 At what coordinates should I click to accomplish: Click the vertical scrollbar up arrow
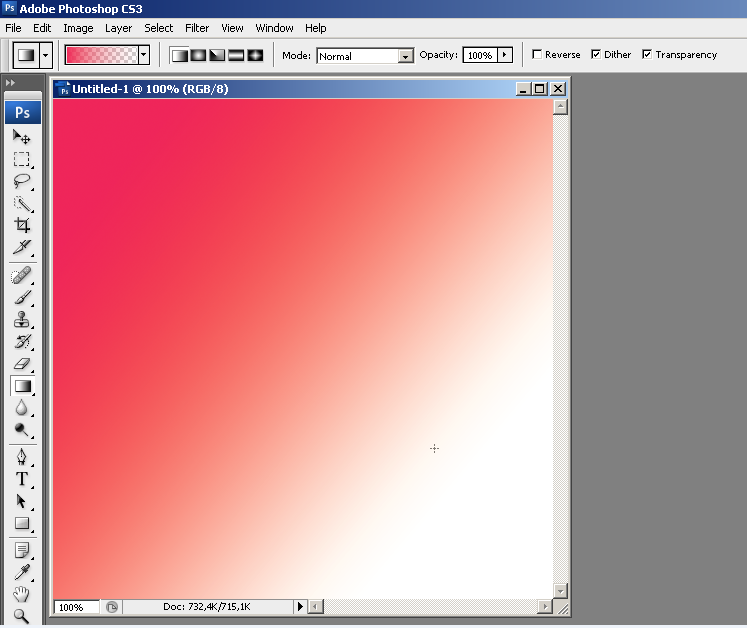click(561, 107)
